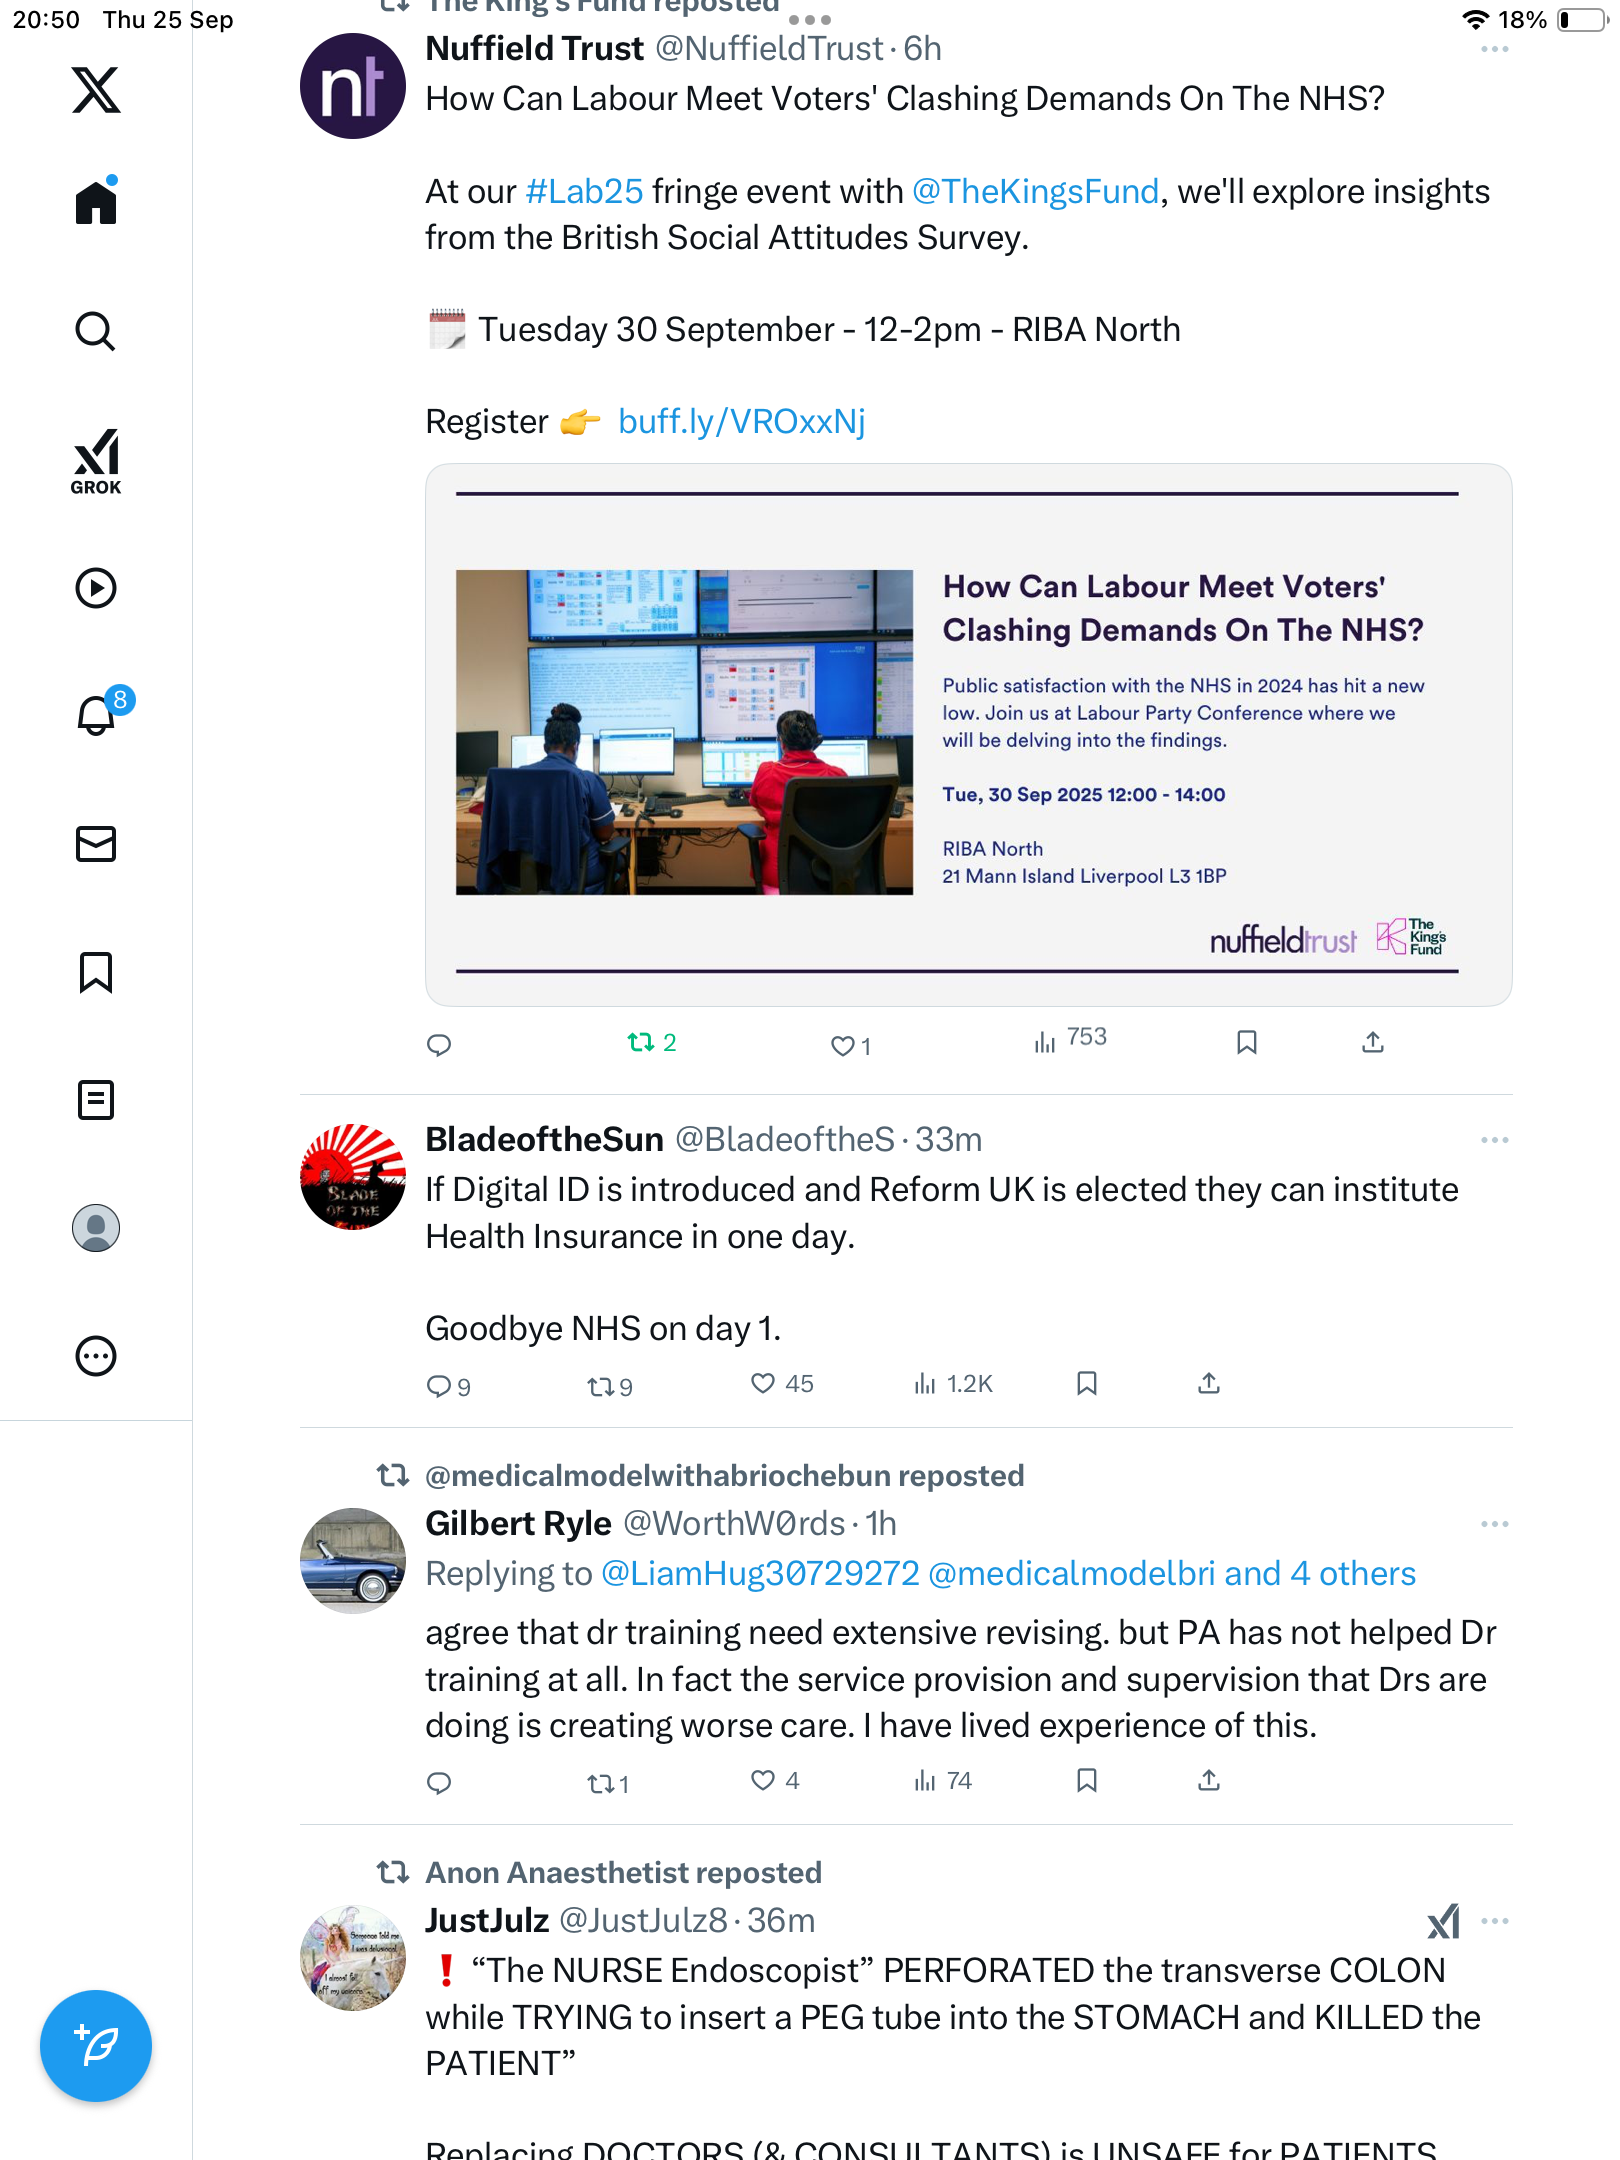The height and width of the screenshot is (2160, 1620).
Task: Open the Search page in sidebar
Action: pos(96,331)
